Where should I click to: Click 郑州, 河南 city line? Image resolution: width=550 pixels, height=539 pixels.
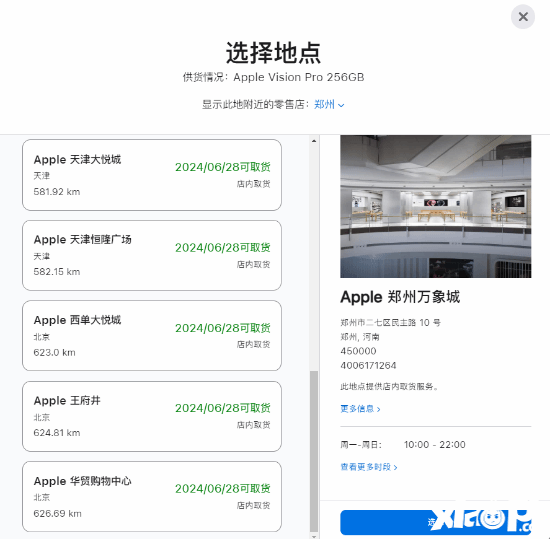360,337
